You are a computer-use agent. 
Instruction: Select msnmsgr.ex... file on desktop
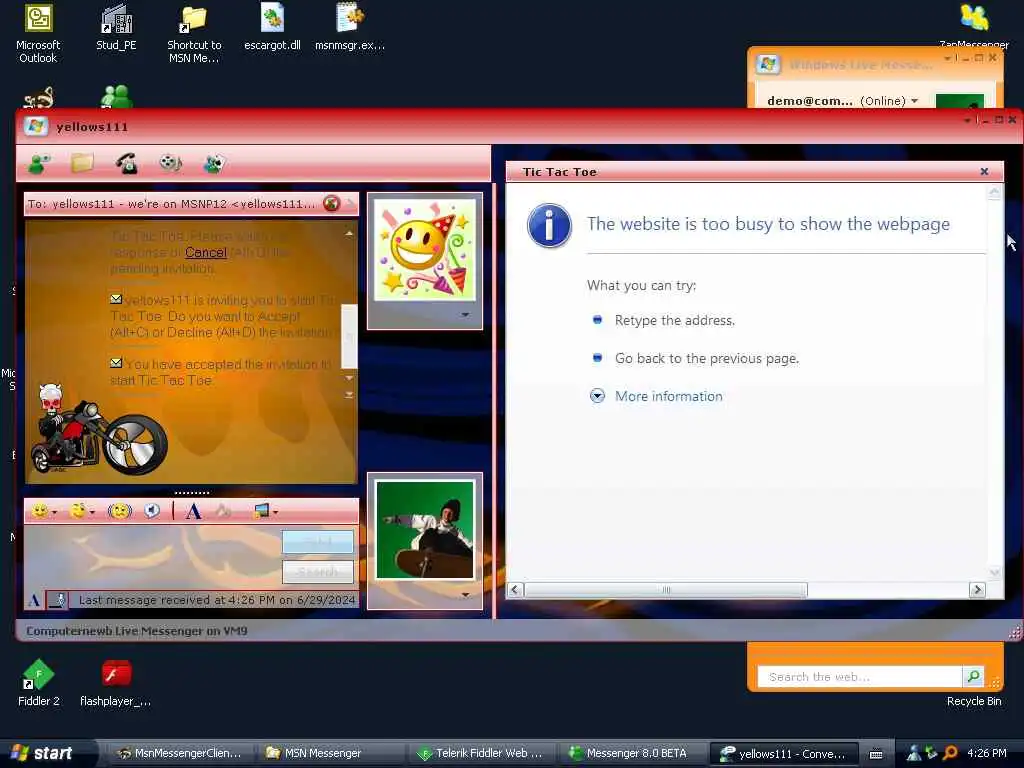tap(350, 27)
